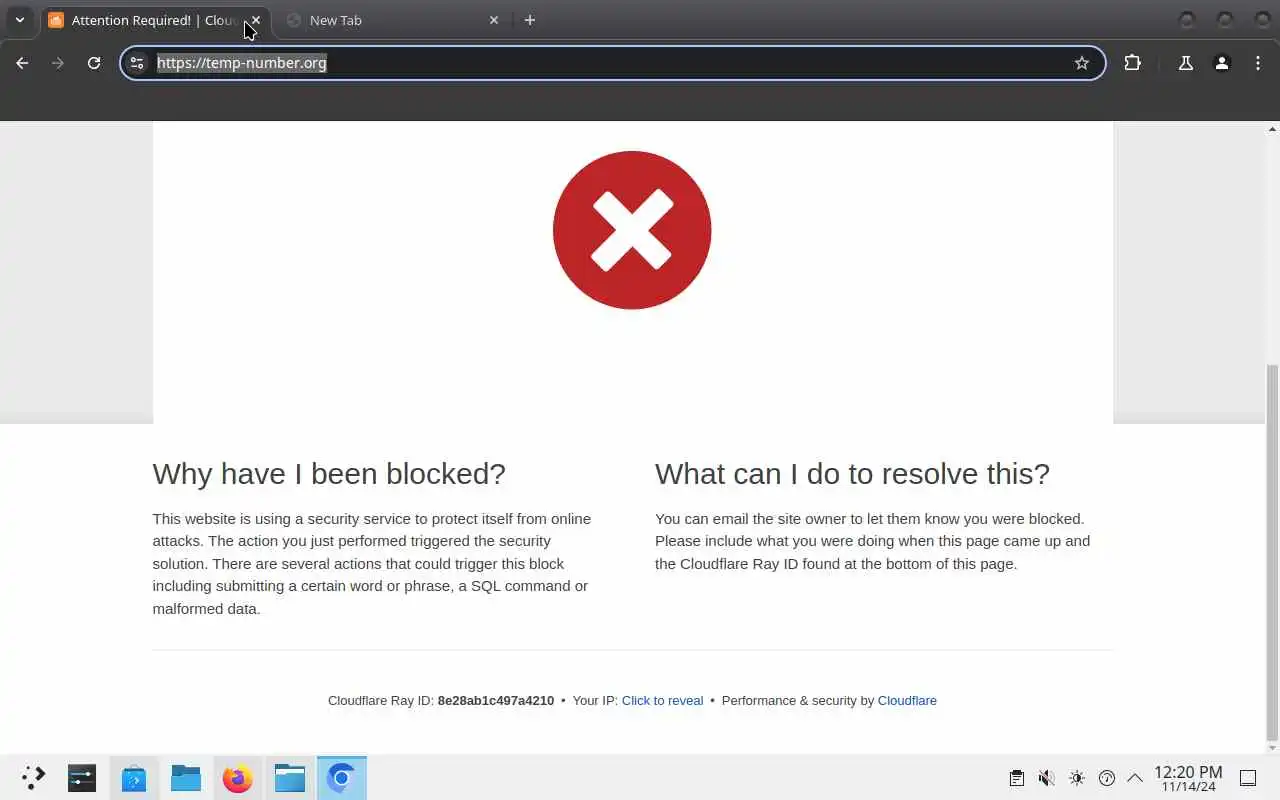The width and height of the screenshot is (1280, 800).
Task: Launch Firefox from the taskbar
Action: coord(238,778)
